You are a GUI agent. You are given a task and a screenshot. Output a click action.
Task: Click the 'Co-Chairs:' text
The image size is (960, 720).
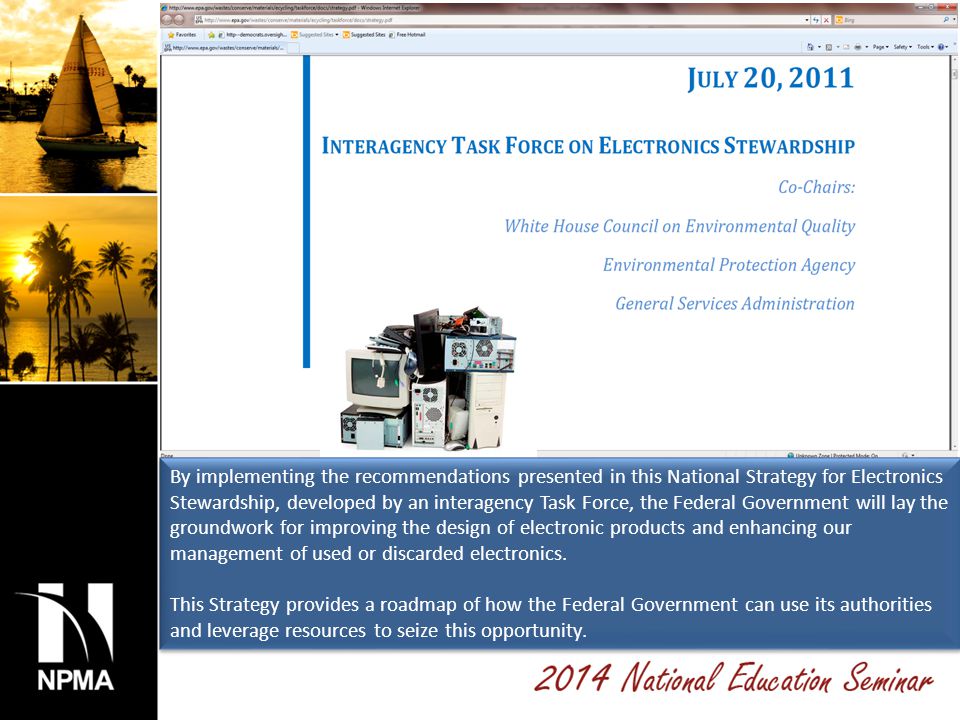coord(816,187)
